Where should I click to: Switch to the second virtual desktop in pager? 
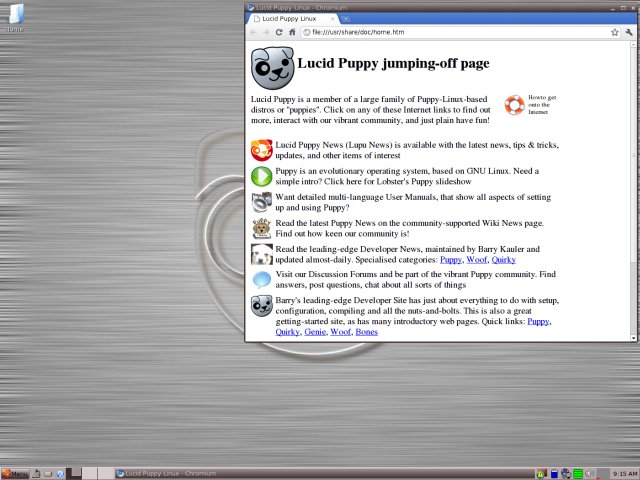90,473
